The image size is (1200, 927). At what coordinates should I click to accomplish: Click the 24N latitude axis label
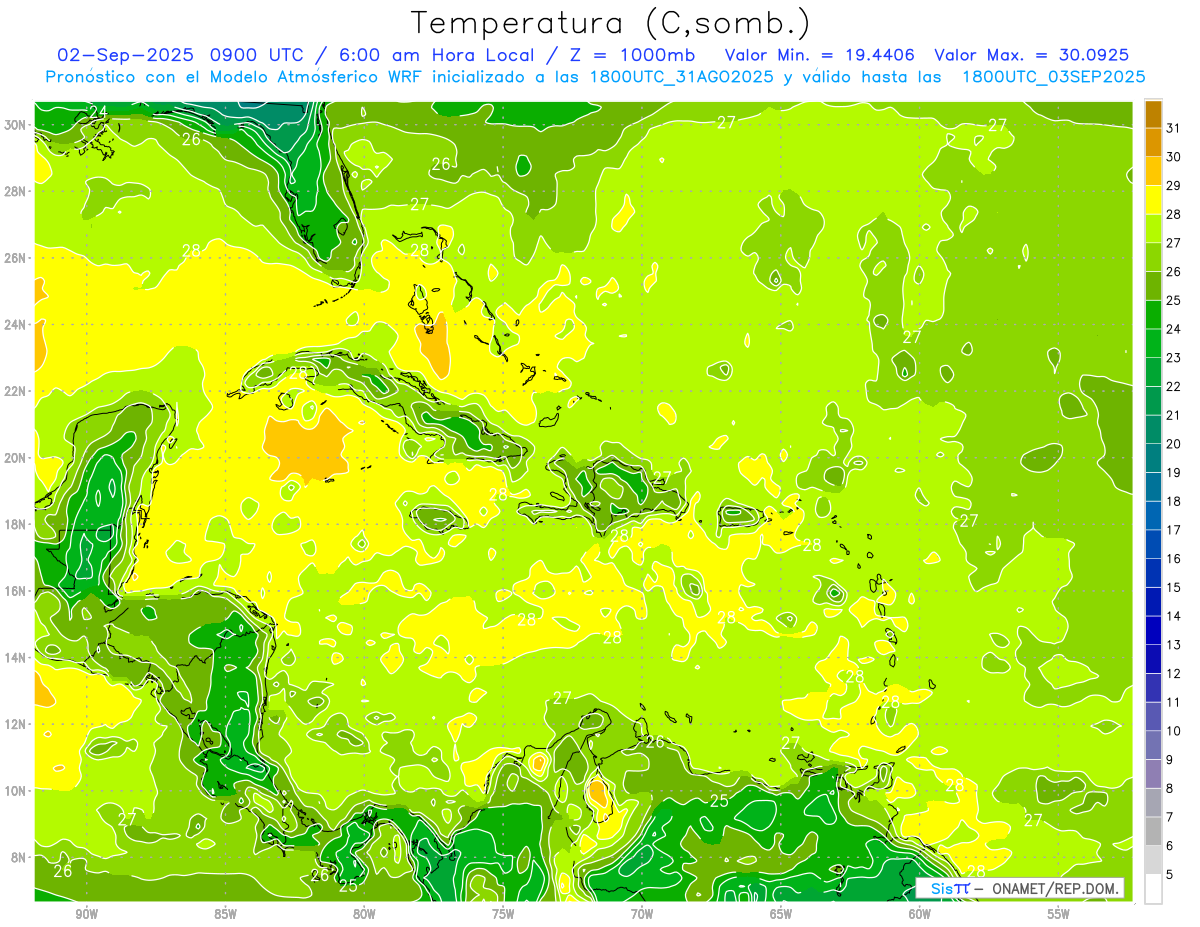[16, 325]
